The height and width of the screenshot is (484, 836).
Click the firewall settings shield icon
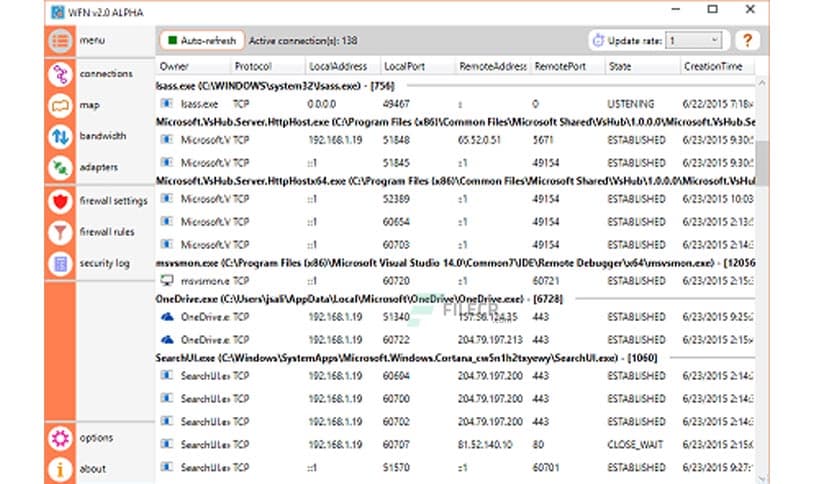60,201
